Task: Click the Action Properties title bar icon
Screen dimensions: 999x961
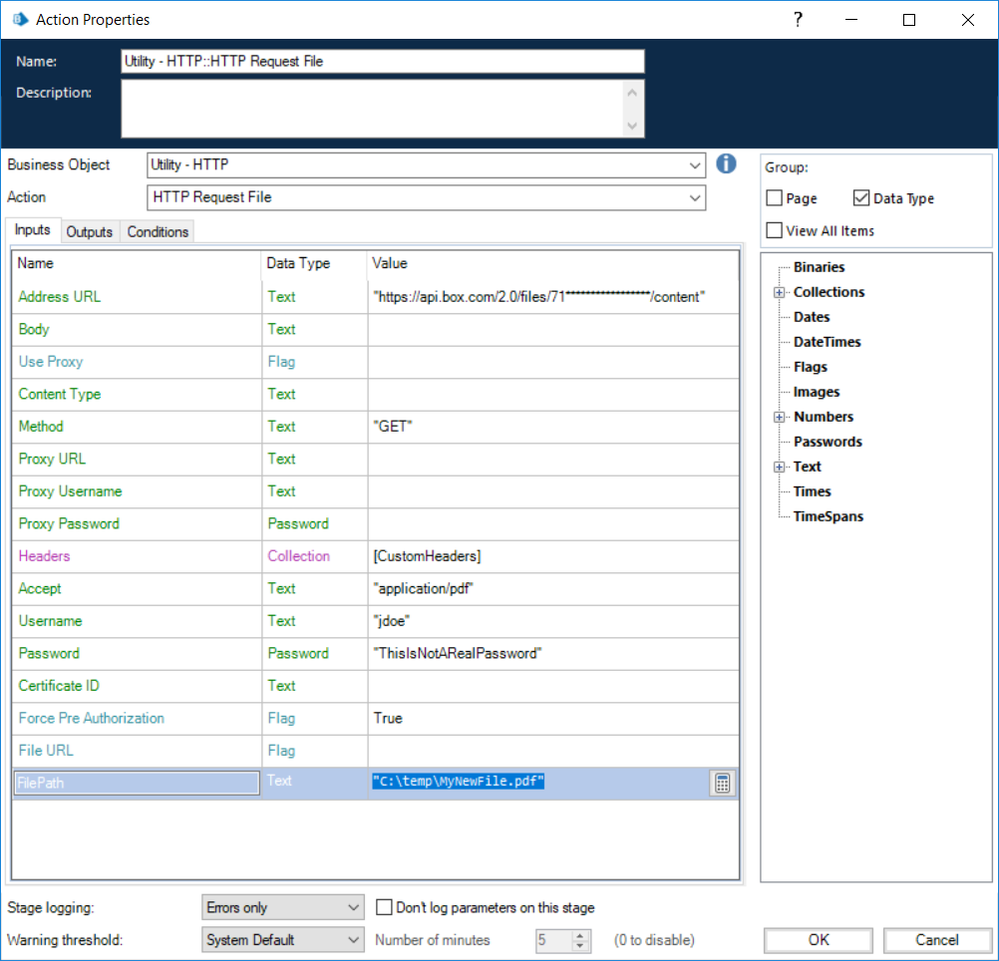Action: tap(19, 20)
